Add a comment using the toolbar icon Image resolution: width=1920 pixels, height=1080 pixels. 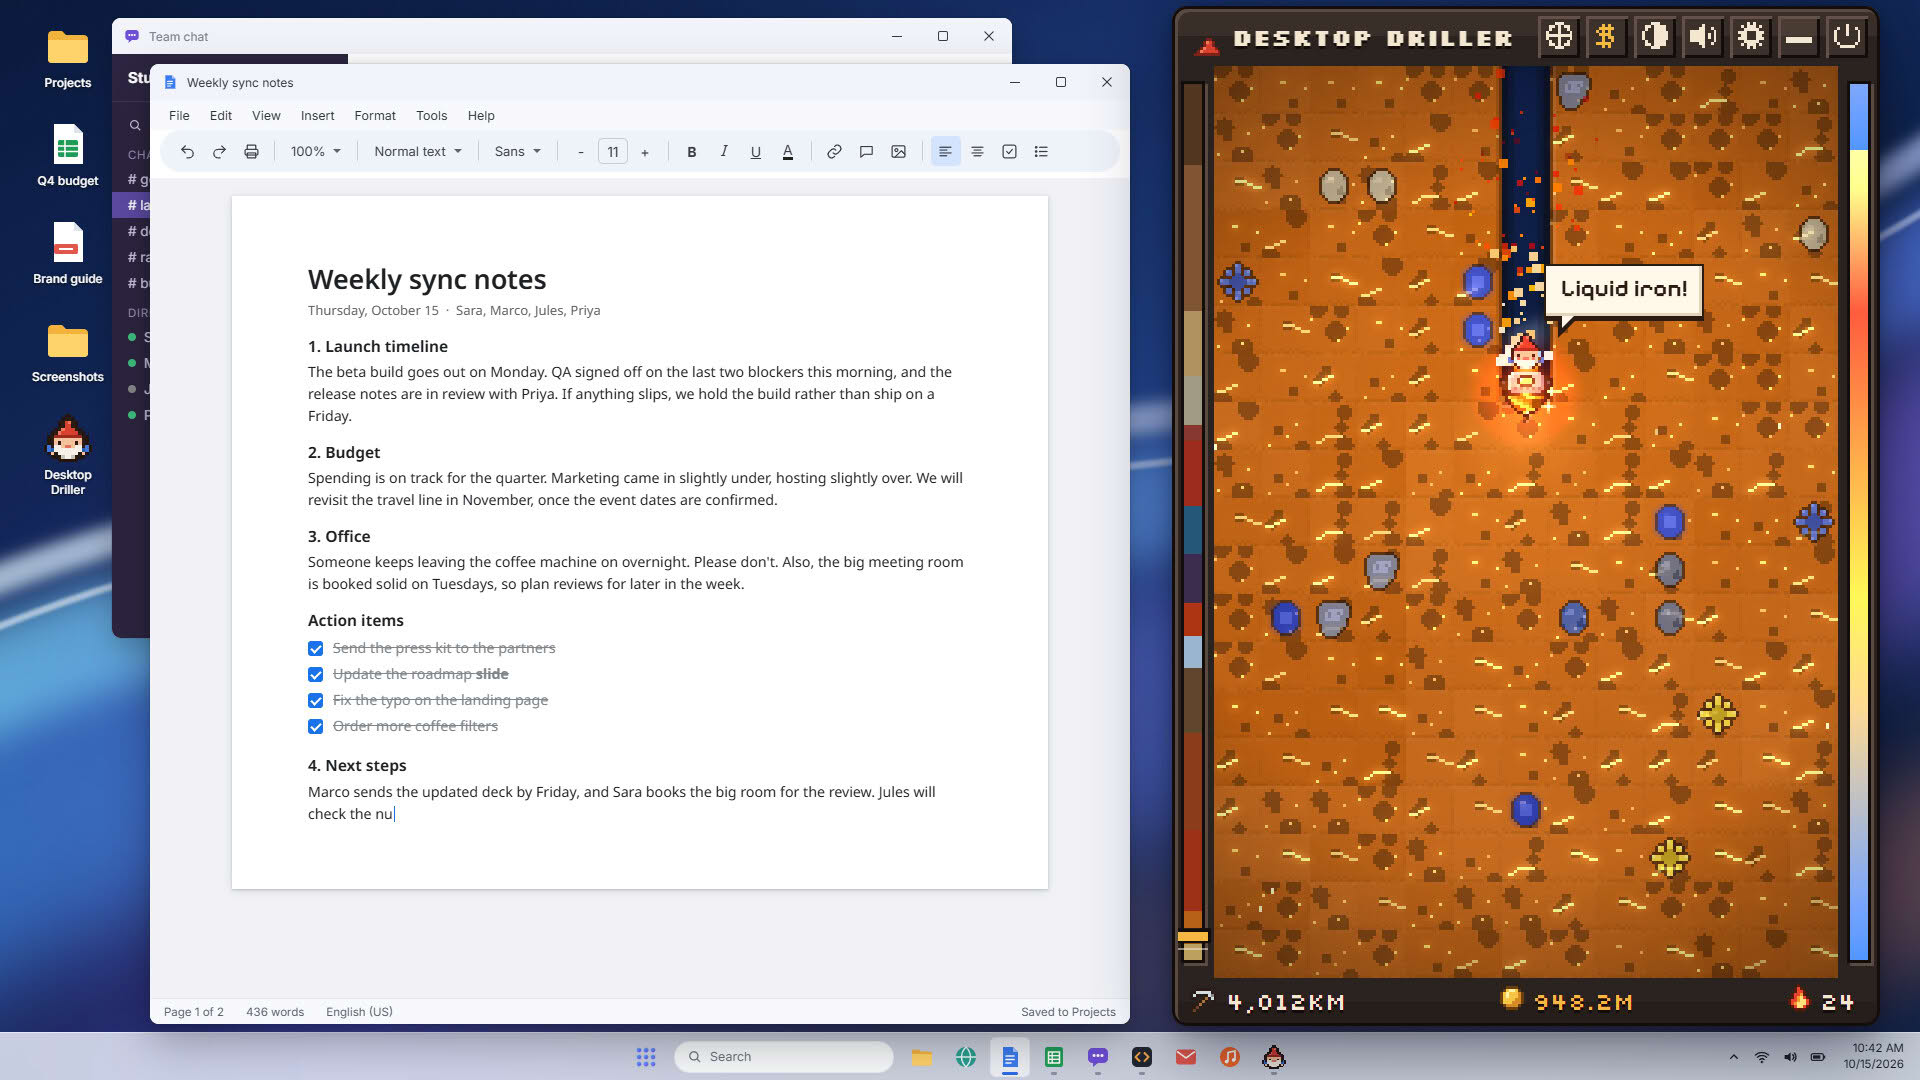pos(866,152)
